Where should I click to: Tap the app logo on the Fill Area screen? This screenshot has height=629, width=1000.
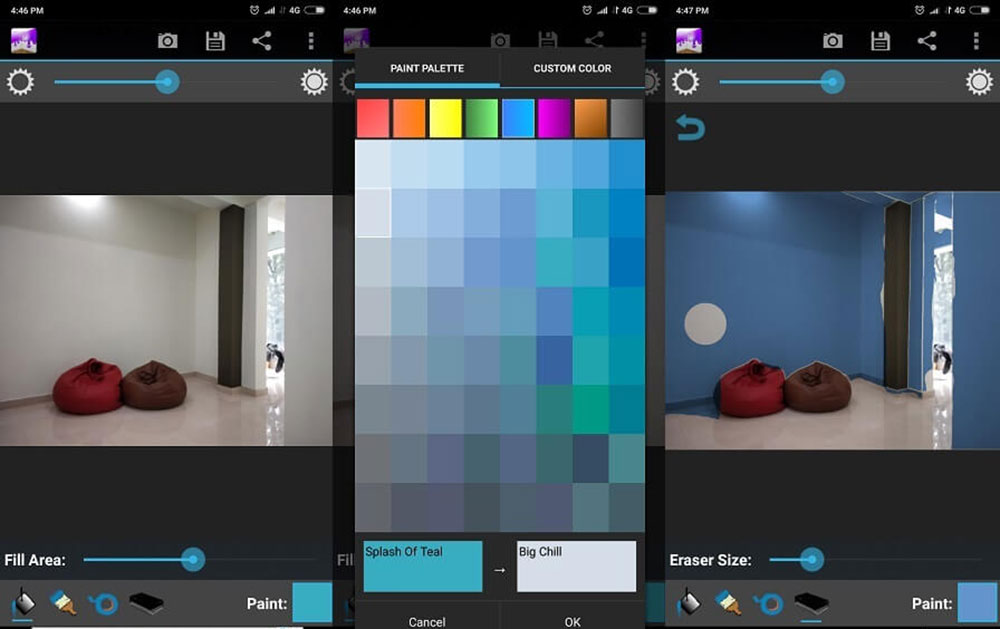coord(24,41)
